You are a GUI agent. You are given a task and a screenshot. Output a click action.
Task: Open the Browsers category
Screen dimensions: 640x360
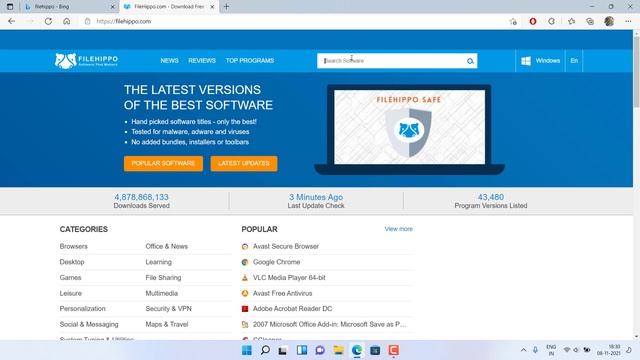(73, 247)
